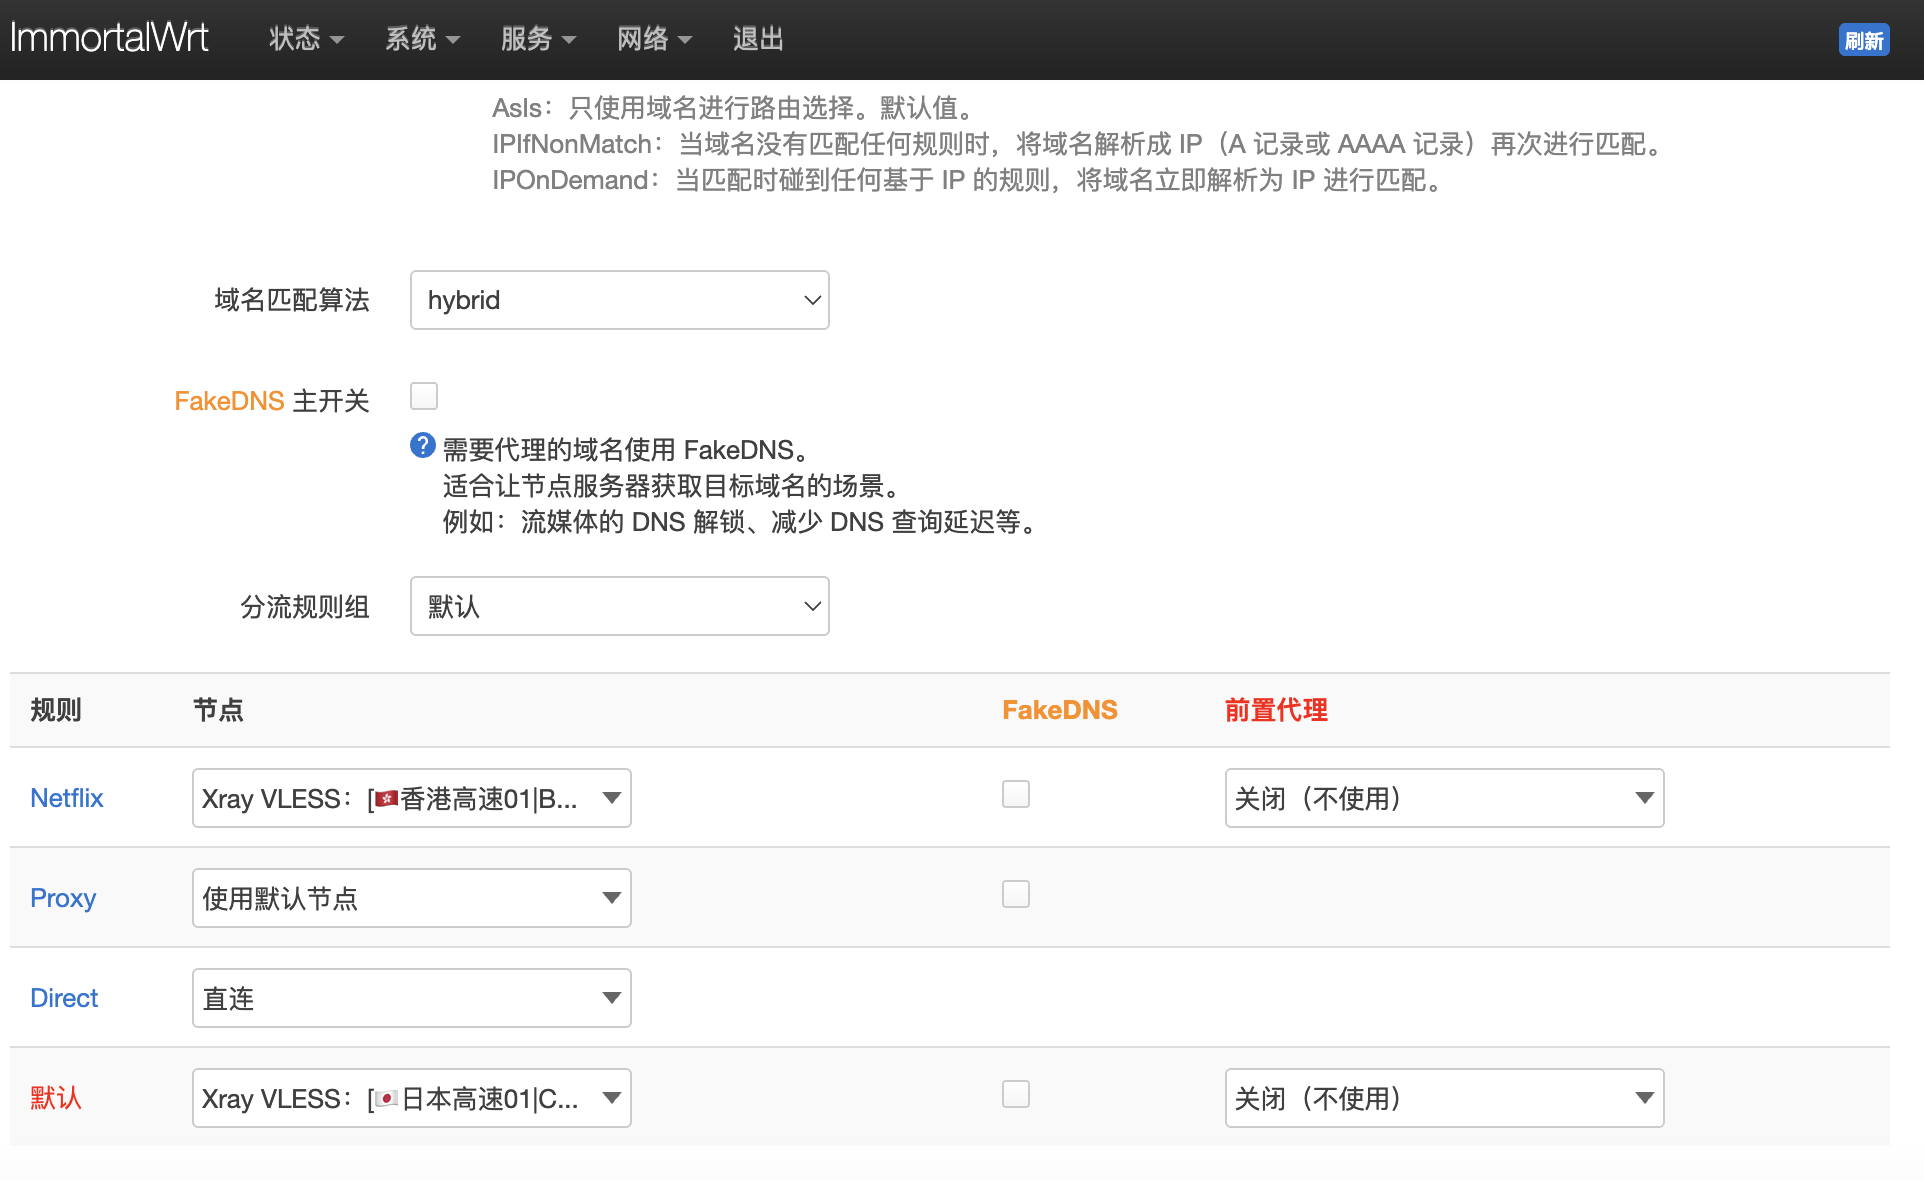The image size is (1924, 1180).
Task: Toggle FakeDNS checkbox for Proxy rule
Action: click(x=1016, y=894)
